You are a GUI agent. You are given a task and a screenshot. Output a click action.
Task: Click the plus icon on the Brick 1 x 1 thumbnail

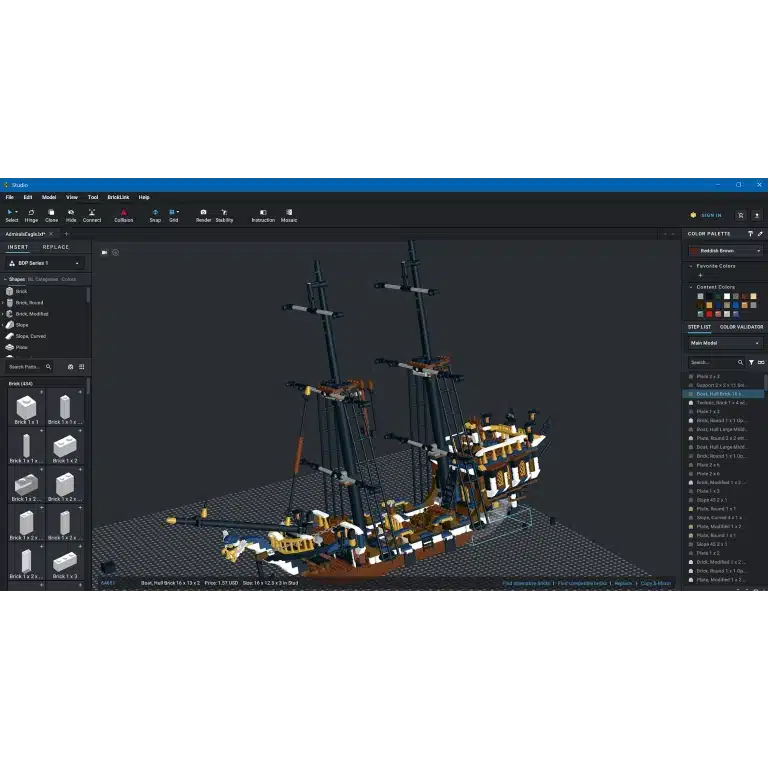point(42,392)
